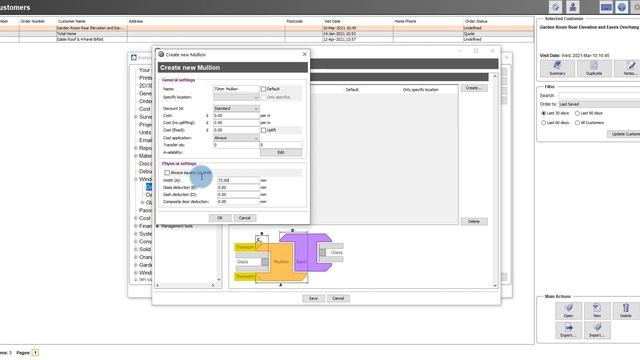Open Notes for the selected customer
640x360 pixels.
629,68
